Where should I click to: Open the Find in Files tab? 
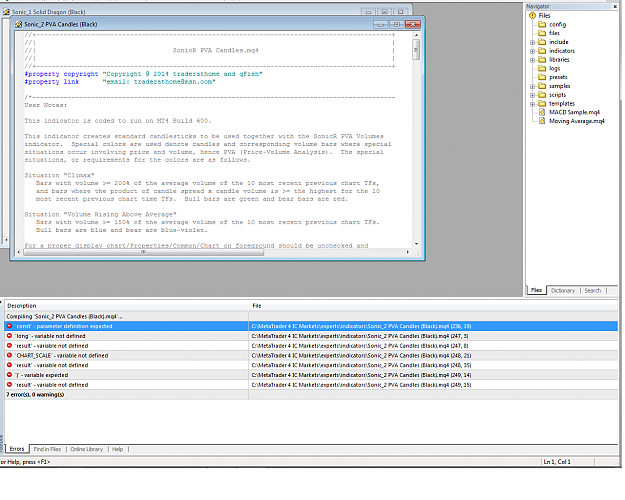coord(47,449)
